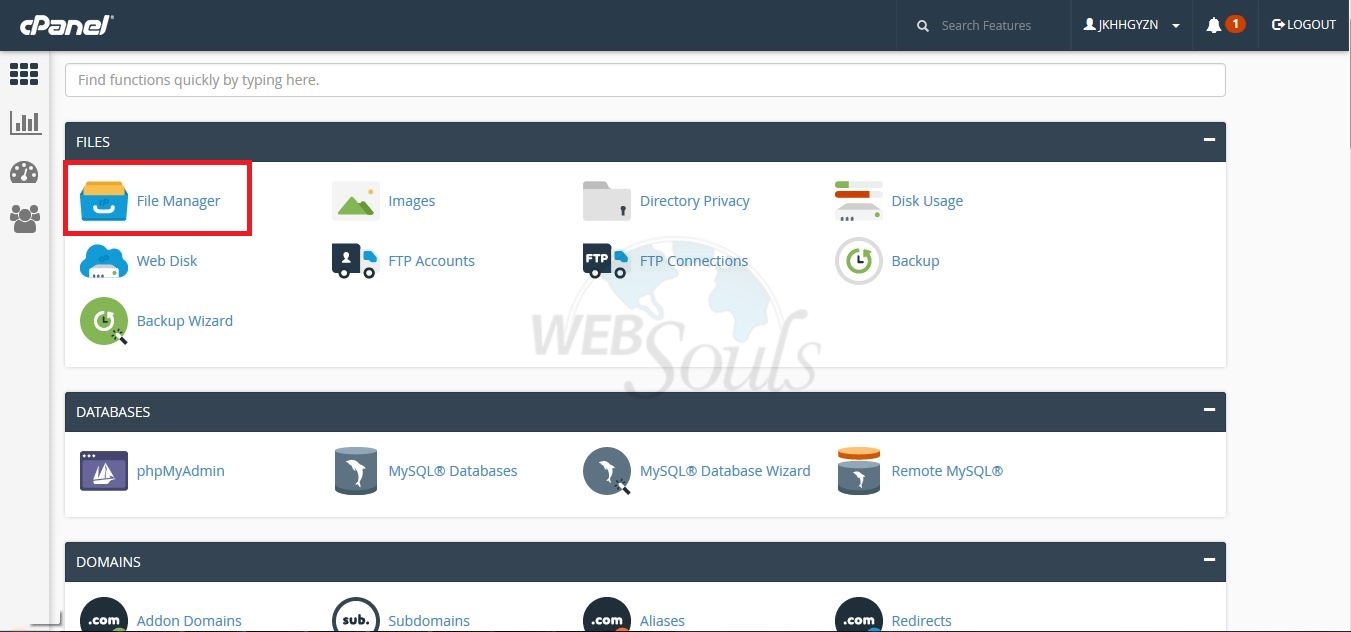
Task: Open the Subdomains sub. icon
Action: click(x=356, y=615)
